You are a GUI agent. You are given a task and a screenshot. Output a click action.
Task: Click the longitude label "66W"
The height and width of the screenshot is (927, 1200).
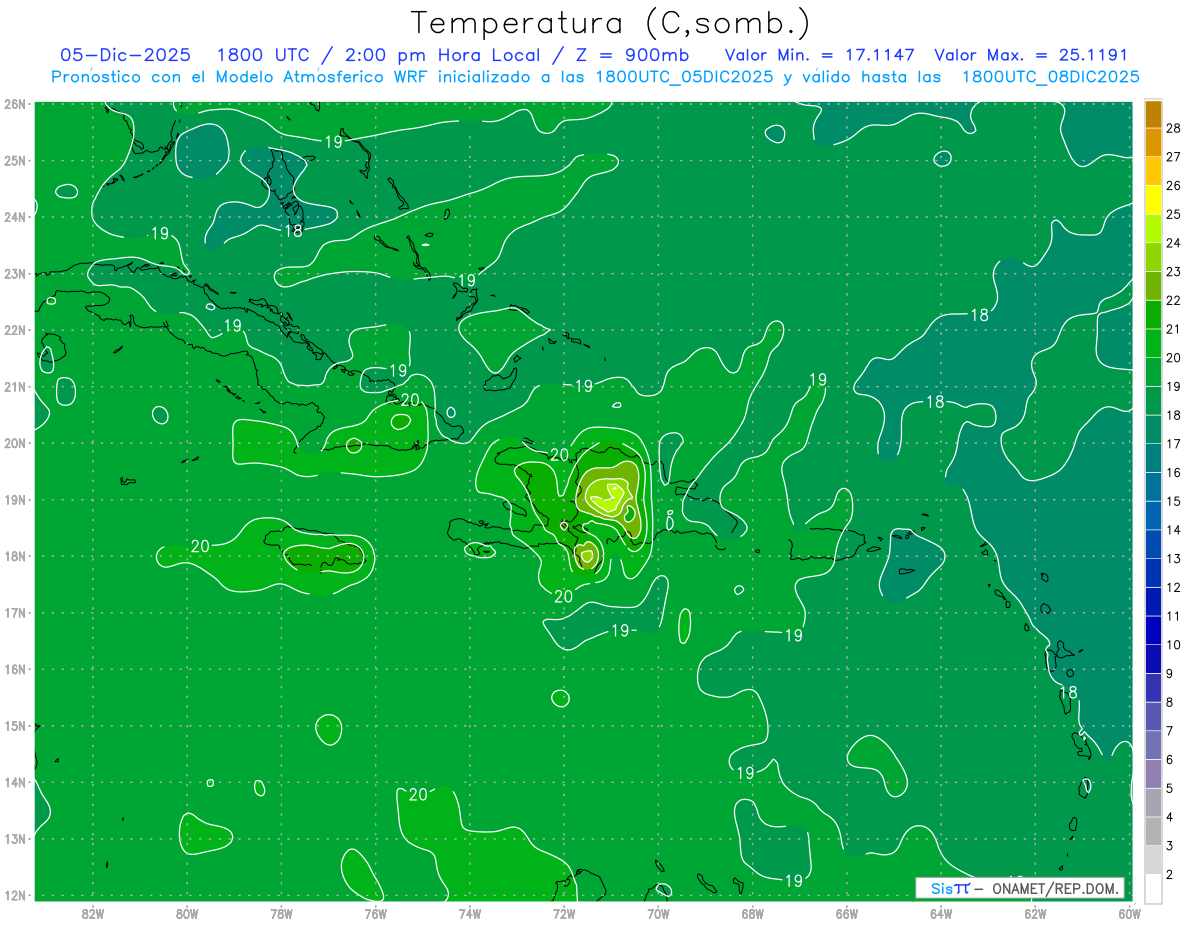[x=847, y=913]
